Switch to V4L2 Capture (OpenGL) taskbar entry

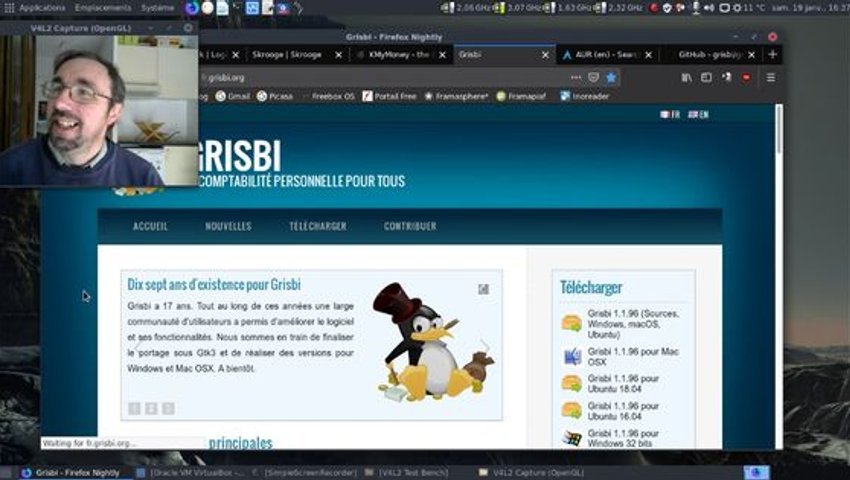[532, 473]
